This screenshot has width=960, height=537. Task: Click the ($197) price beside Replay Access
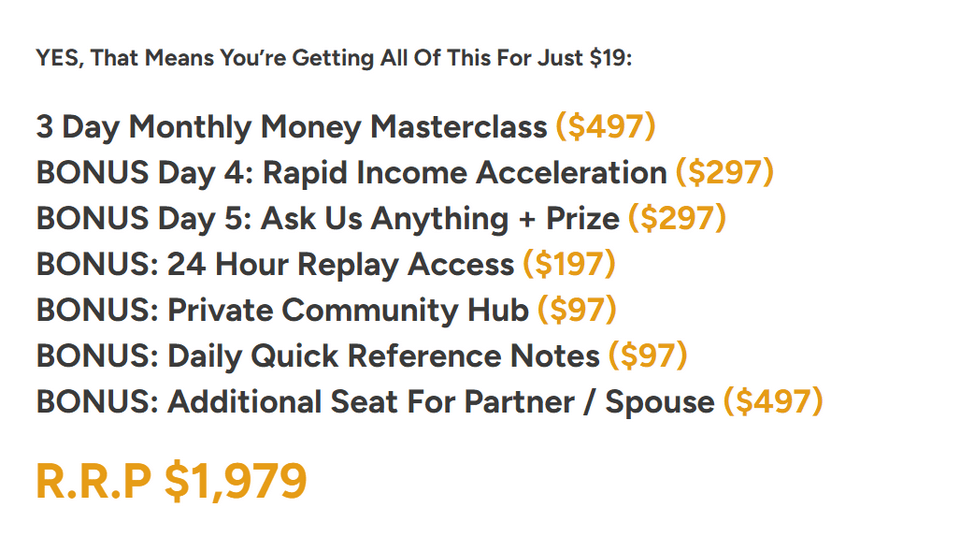569,265
